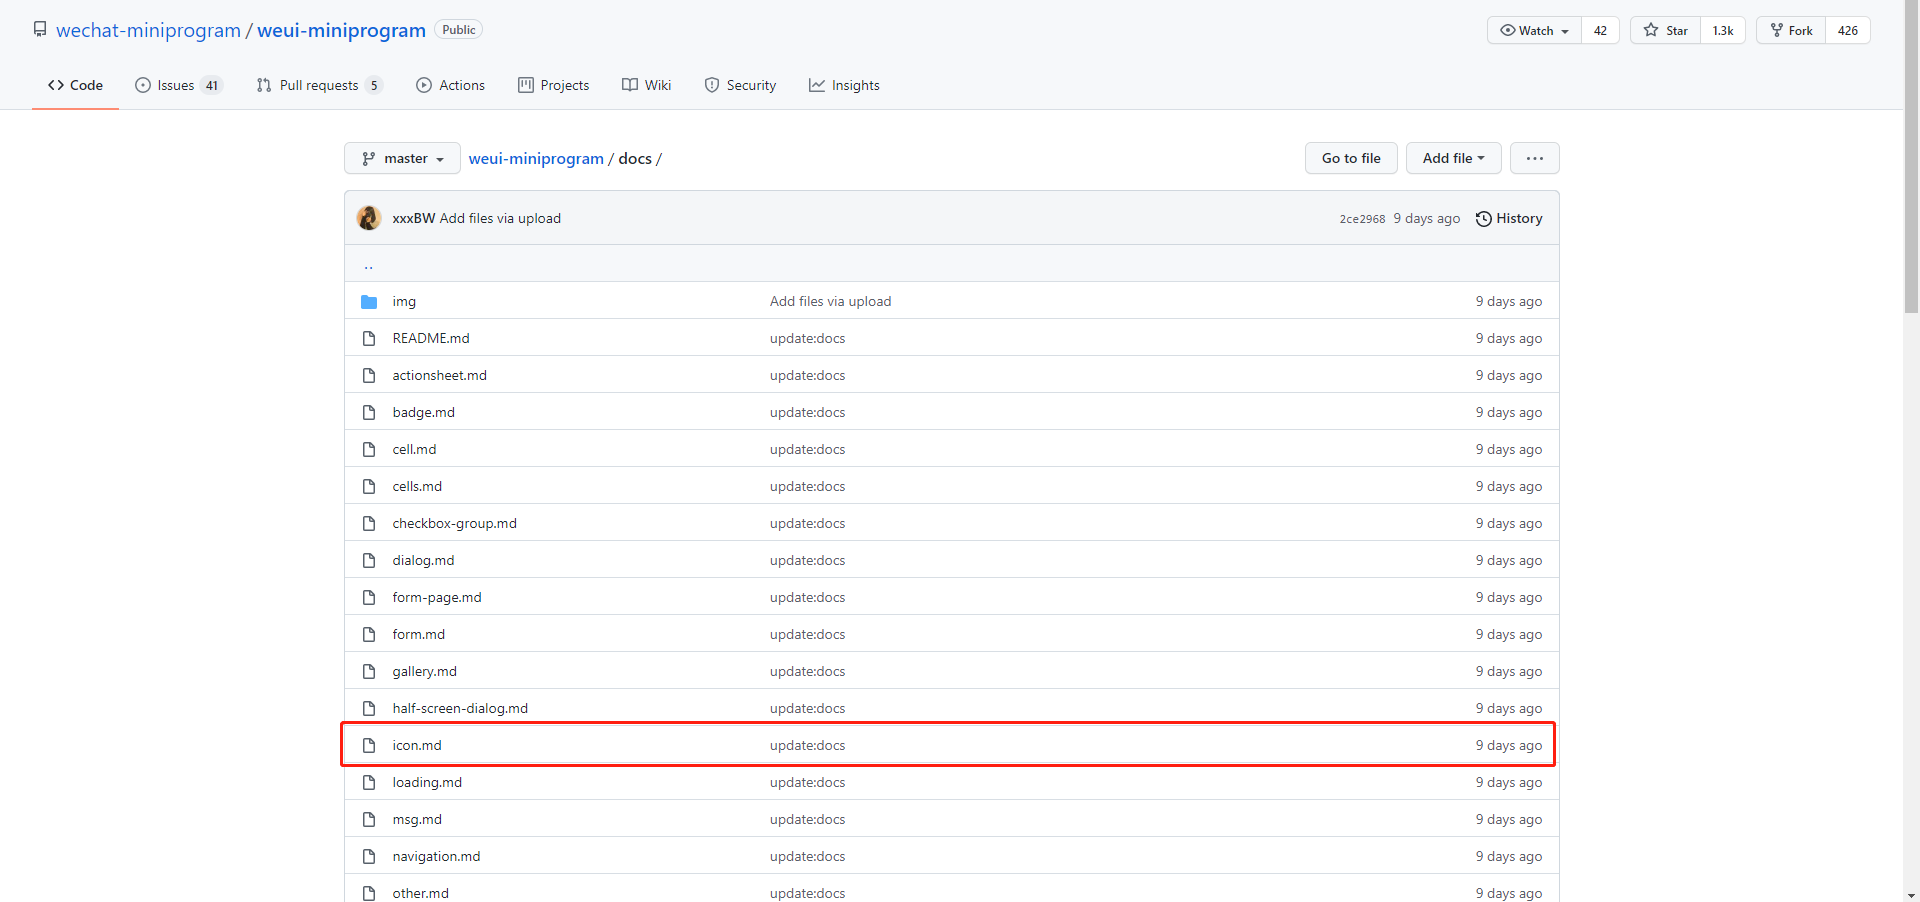Screen dimensions: 1920x902
Task: Click the file icon next to form-page.md
Action: pyautogui.click(x=369, y=597)
